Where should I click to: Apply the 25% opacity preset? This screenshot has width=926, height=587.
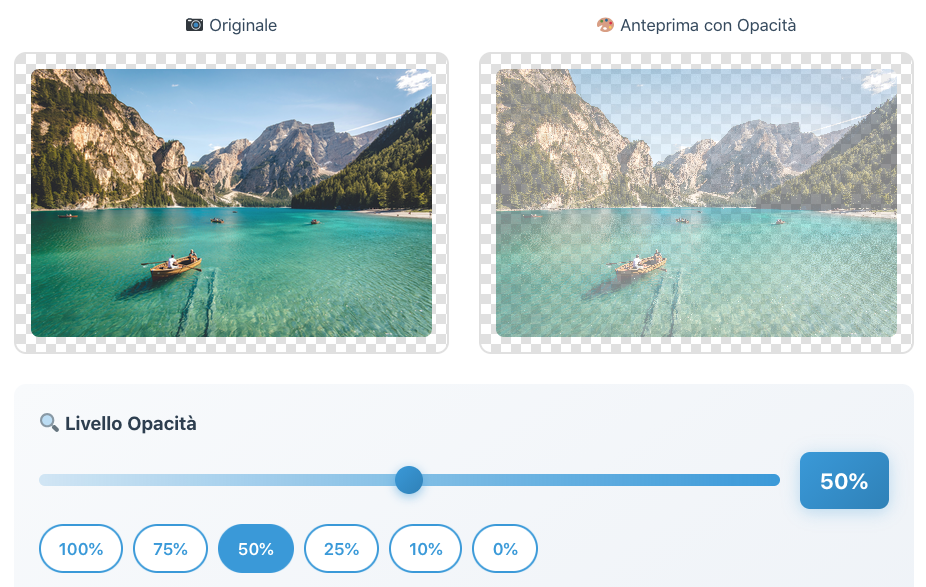tap(341, 549)
